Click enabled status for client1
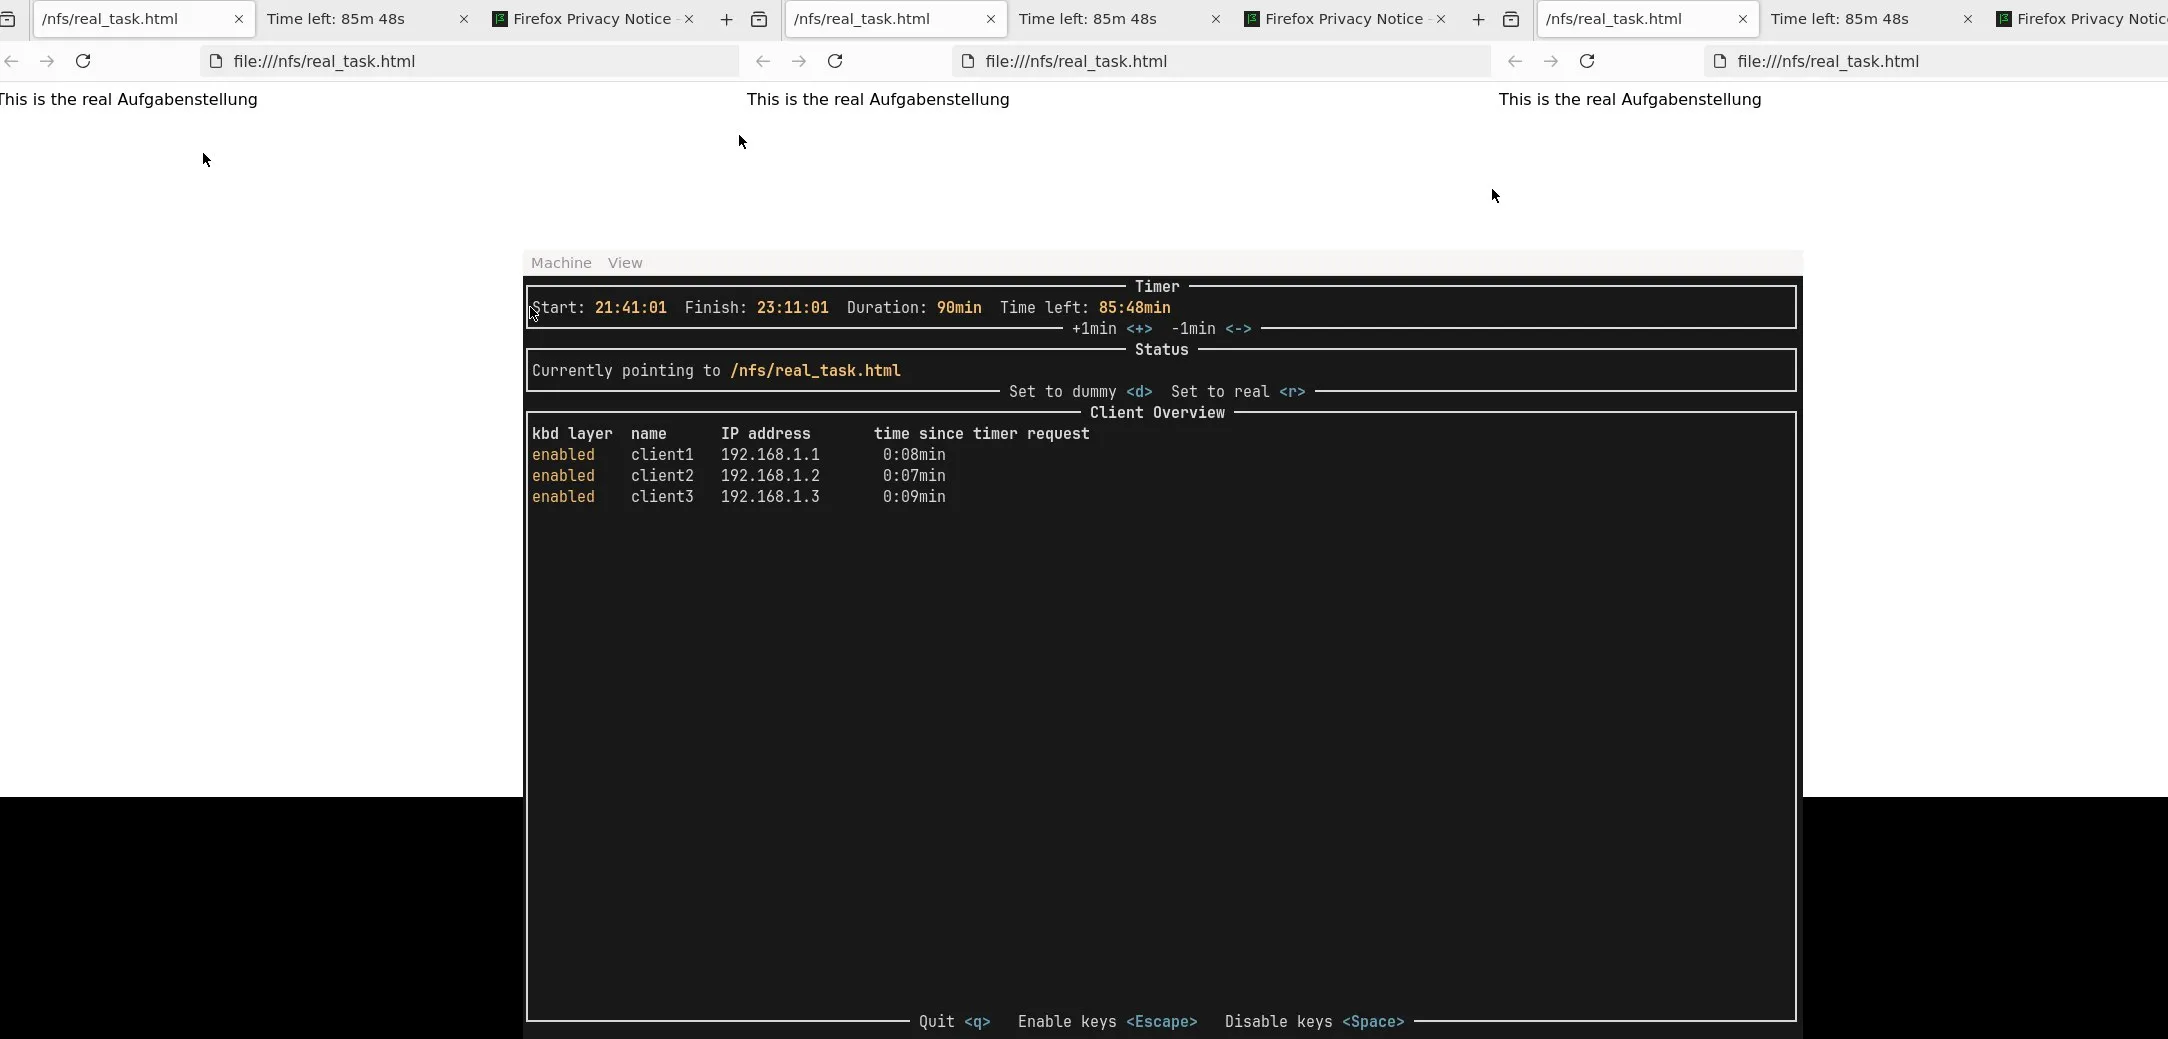Screen dimensions: 2168x1039 pos(563,455)
